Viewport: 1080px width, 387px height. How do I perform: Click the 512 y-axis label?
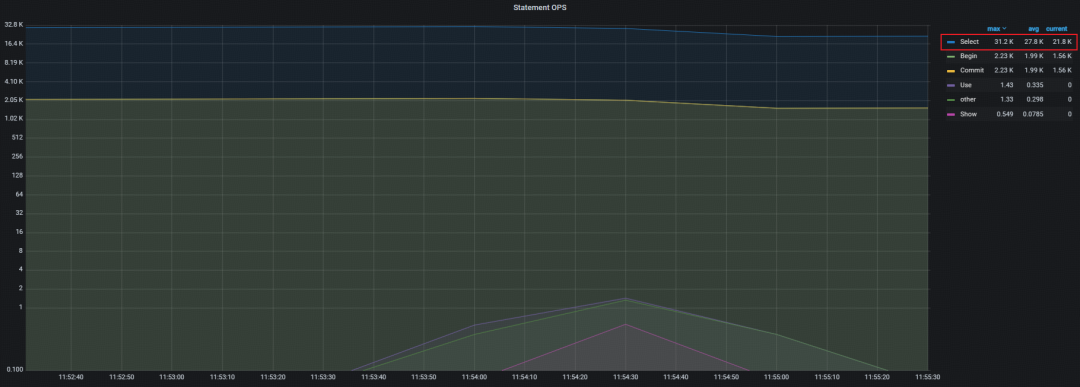click(x=18, y=138)
